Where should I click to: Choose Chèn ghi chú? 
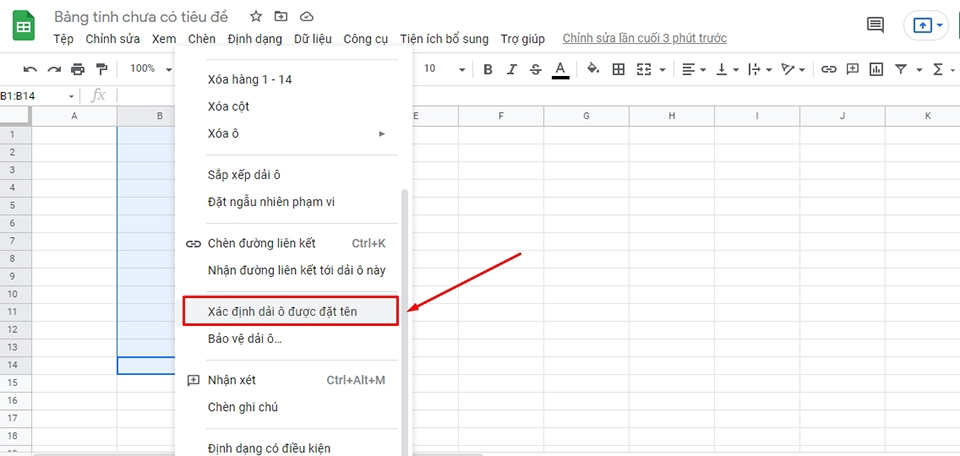click(293, 407)
